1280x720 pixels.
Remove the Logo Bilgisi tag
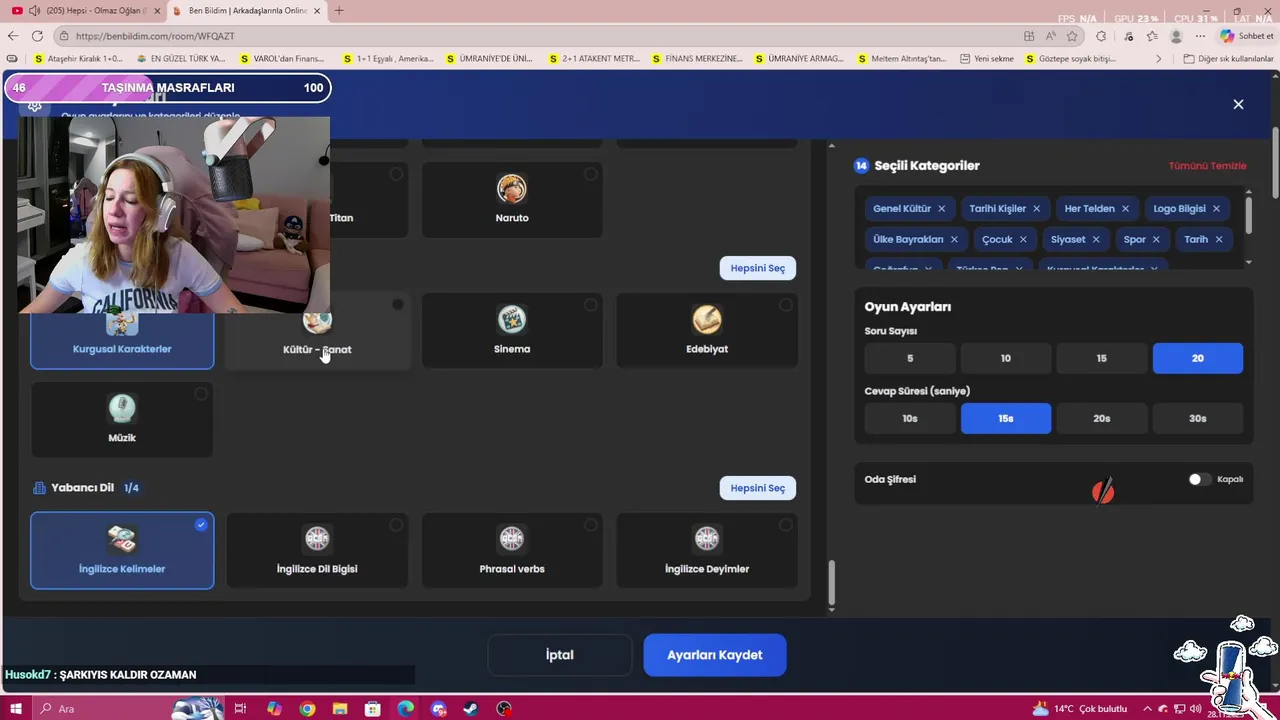click(1216, 209)
